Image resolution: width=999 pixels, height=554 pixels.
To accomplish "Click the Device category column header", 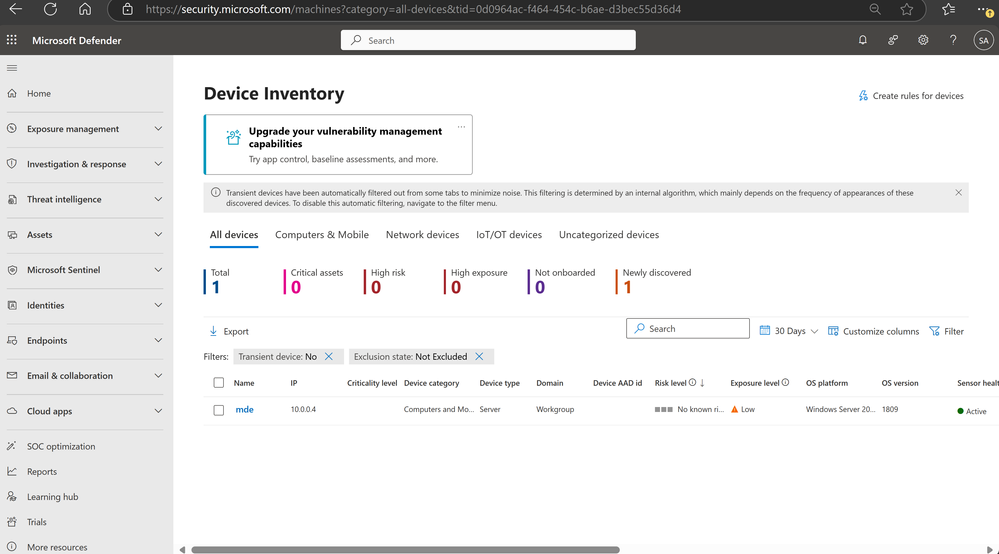I will pos(431,383).
